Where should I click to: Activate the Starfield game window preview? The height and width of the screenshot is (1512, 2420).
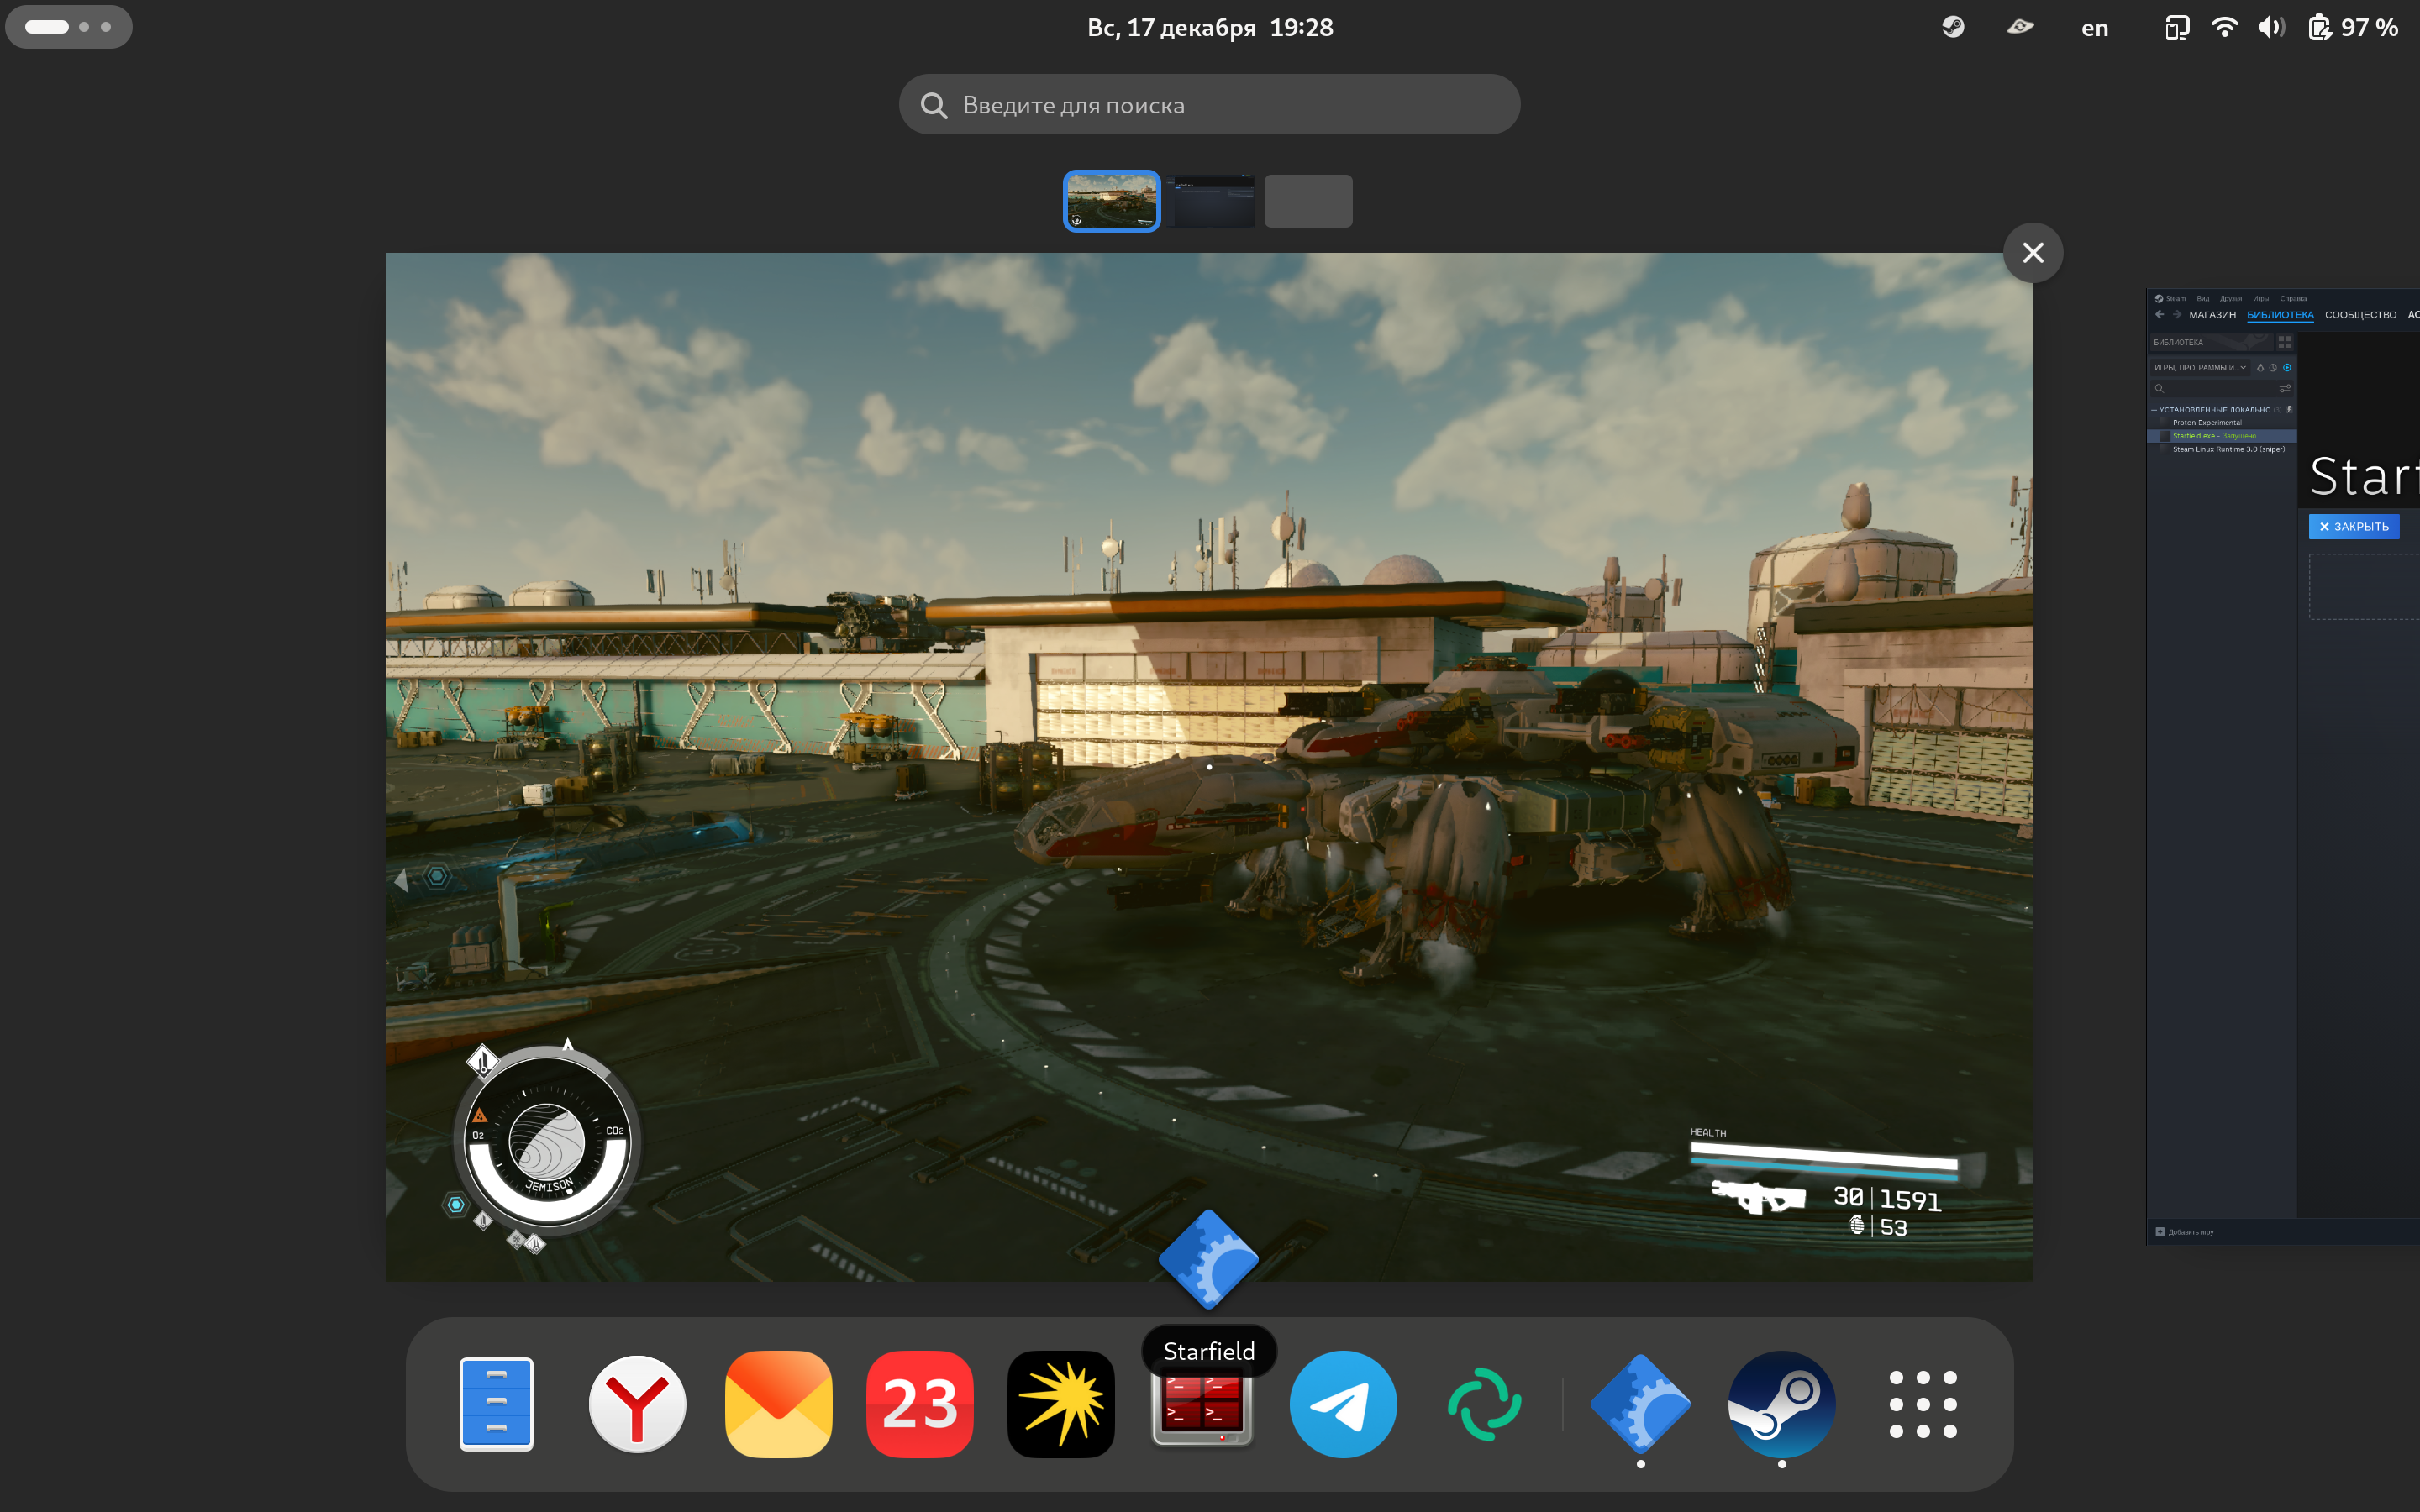pos(1209,767)
